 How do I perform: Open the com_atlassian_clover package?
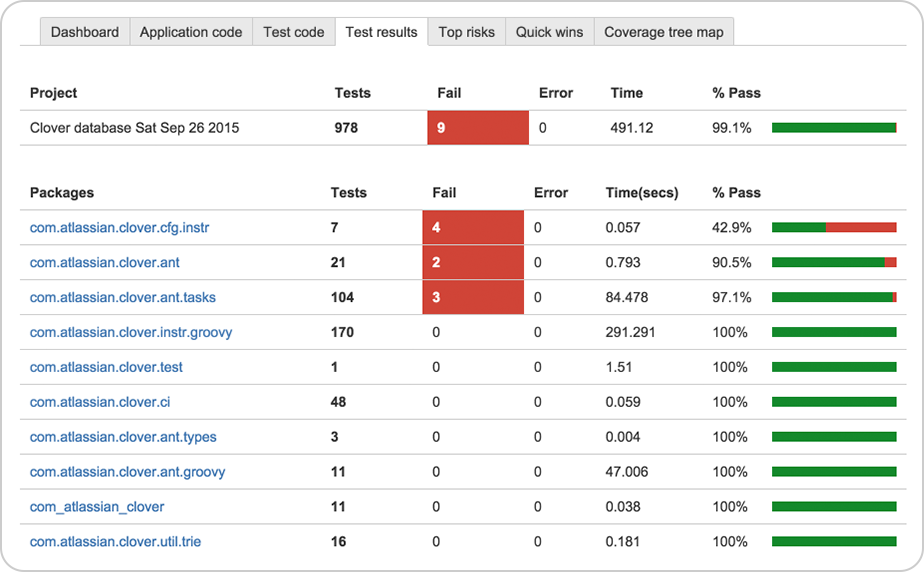97,507
